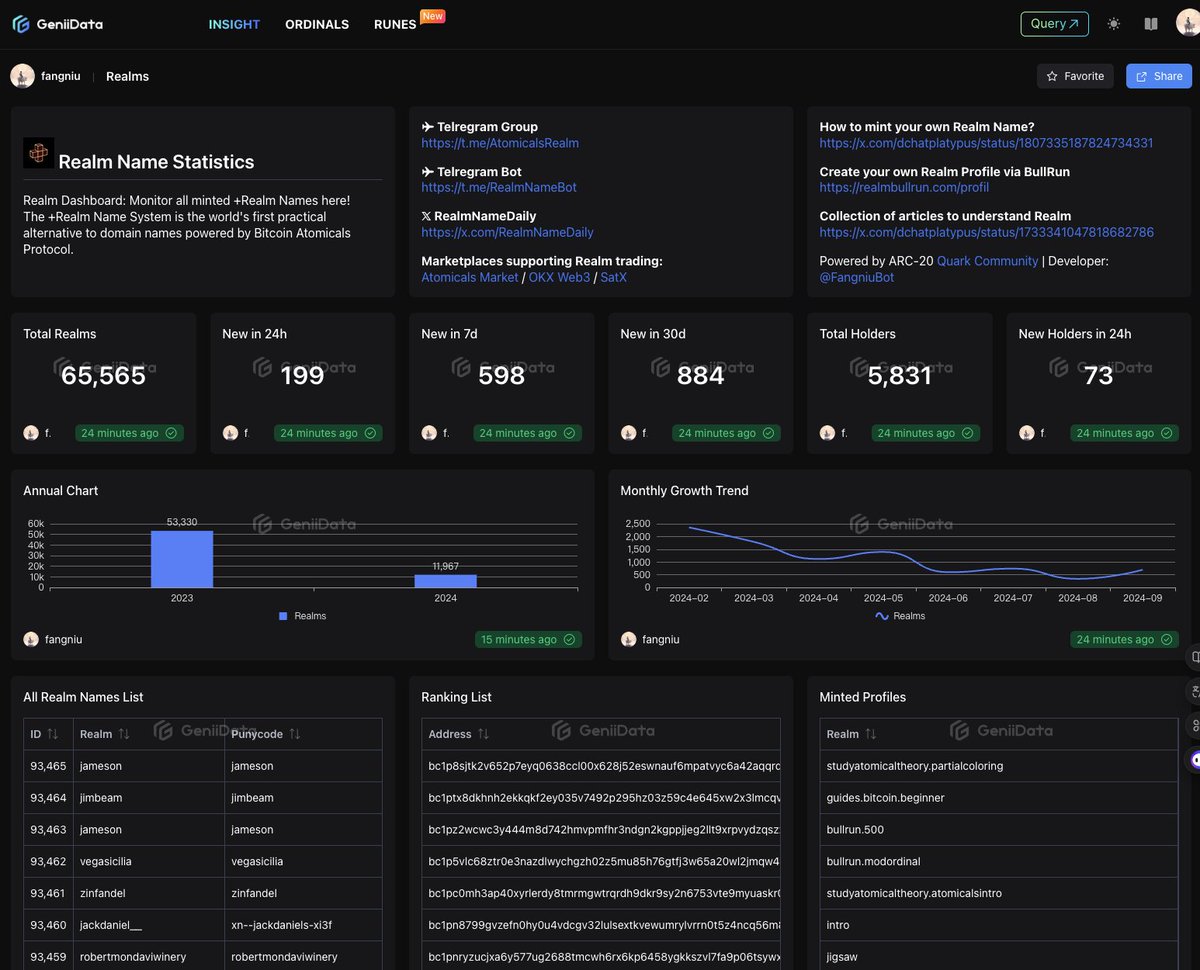Select robertmondaviwinery realm cell

click(x=148, y=957)
